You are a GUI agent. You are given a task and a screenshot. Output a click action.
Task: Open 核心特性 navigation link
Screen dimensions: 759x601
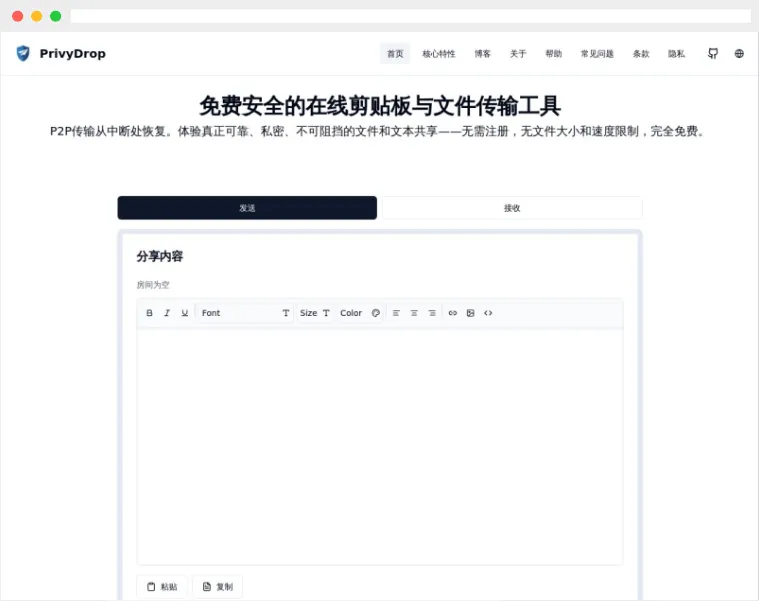(439, 54)
